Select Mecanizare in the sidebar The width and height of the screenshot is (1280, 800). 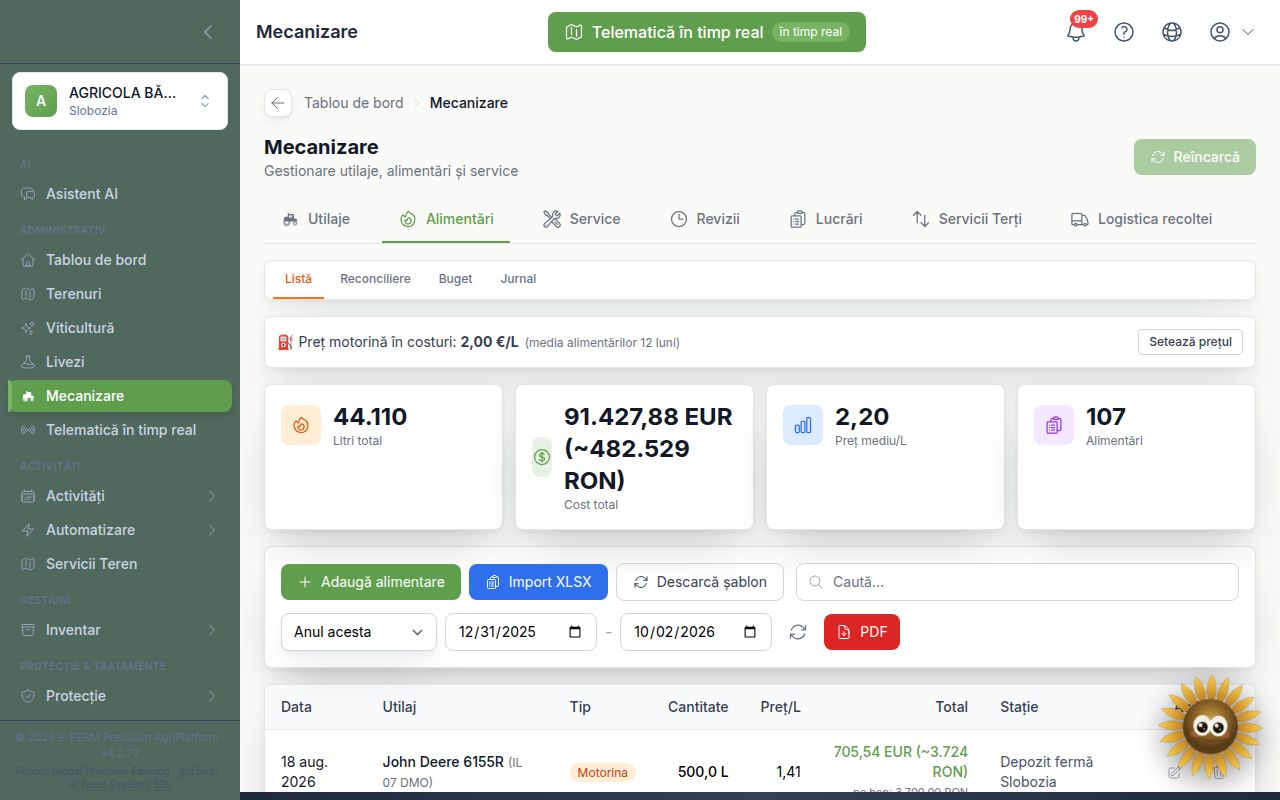click(120, 396)
